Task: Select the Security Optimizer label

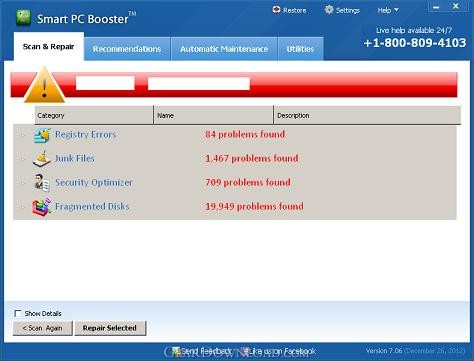Action: [x=94, y=183]
